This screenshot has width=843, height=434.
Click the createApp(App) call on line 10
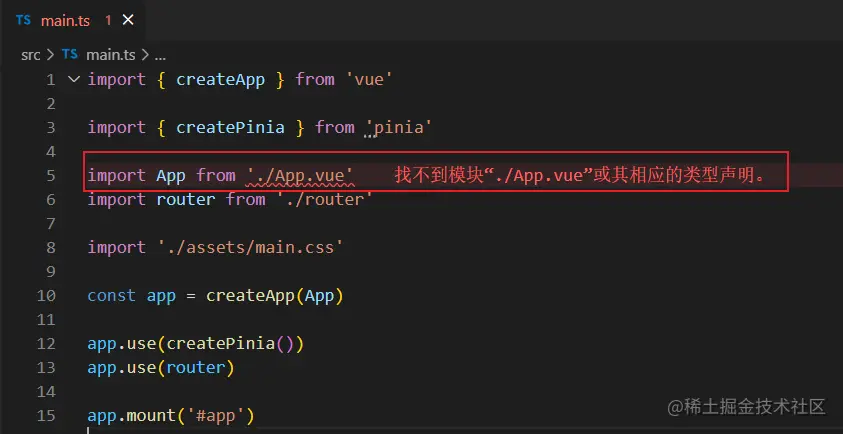[274, 296]
